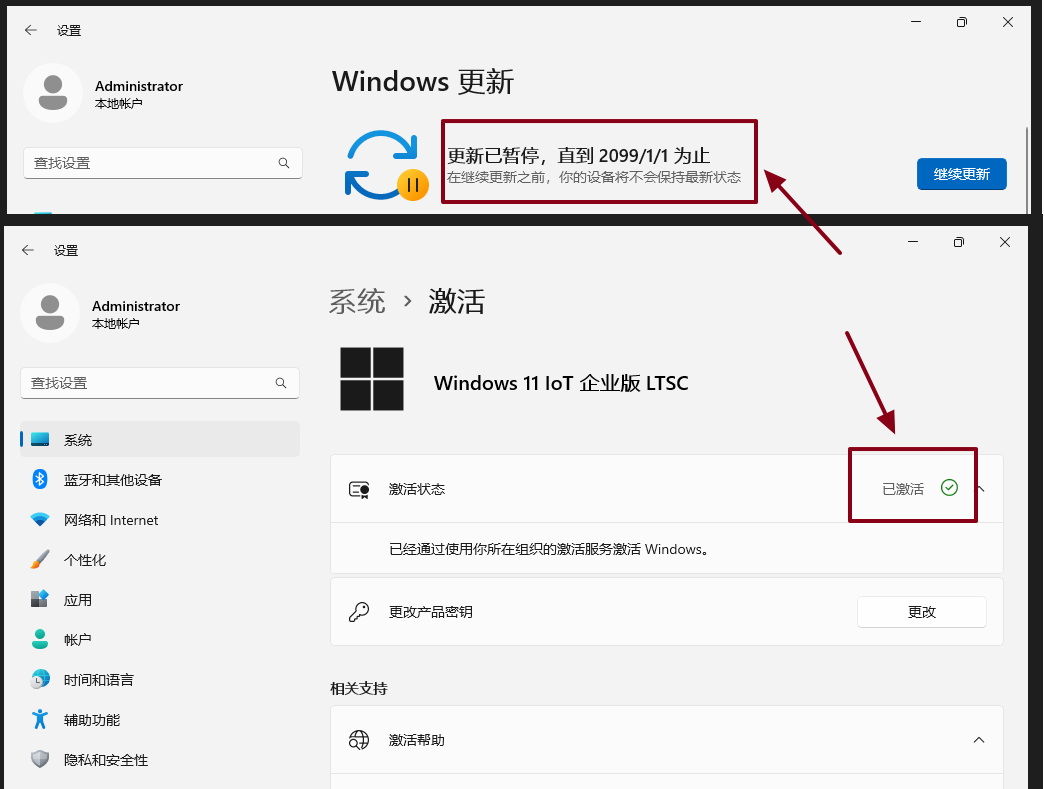
Task: Collapse the 激活状态 section chevron
Action: 981,489
